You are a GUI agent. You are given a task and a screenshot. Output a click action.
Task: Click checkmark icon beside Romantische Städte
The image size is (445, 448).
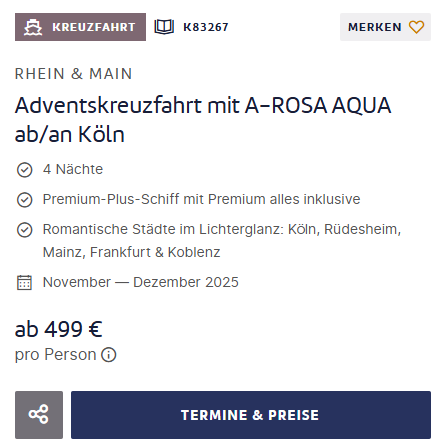[x=24, y=230]
